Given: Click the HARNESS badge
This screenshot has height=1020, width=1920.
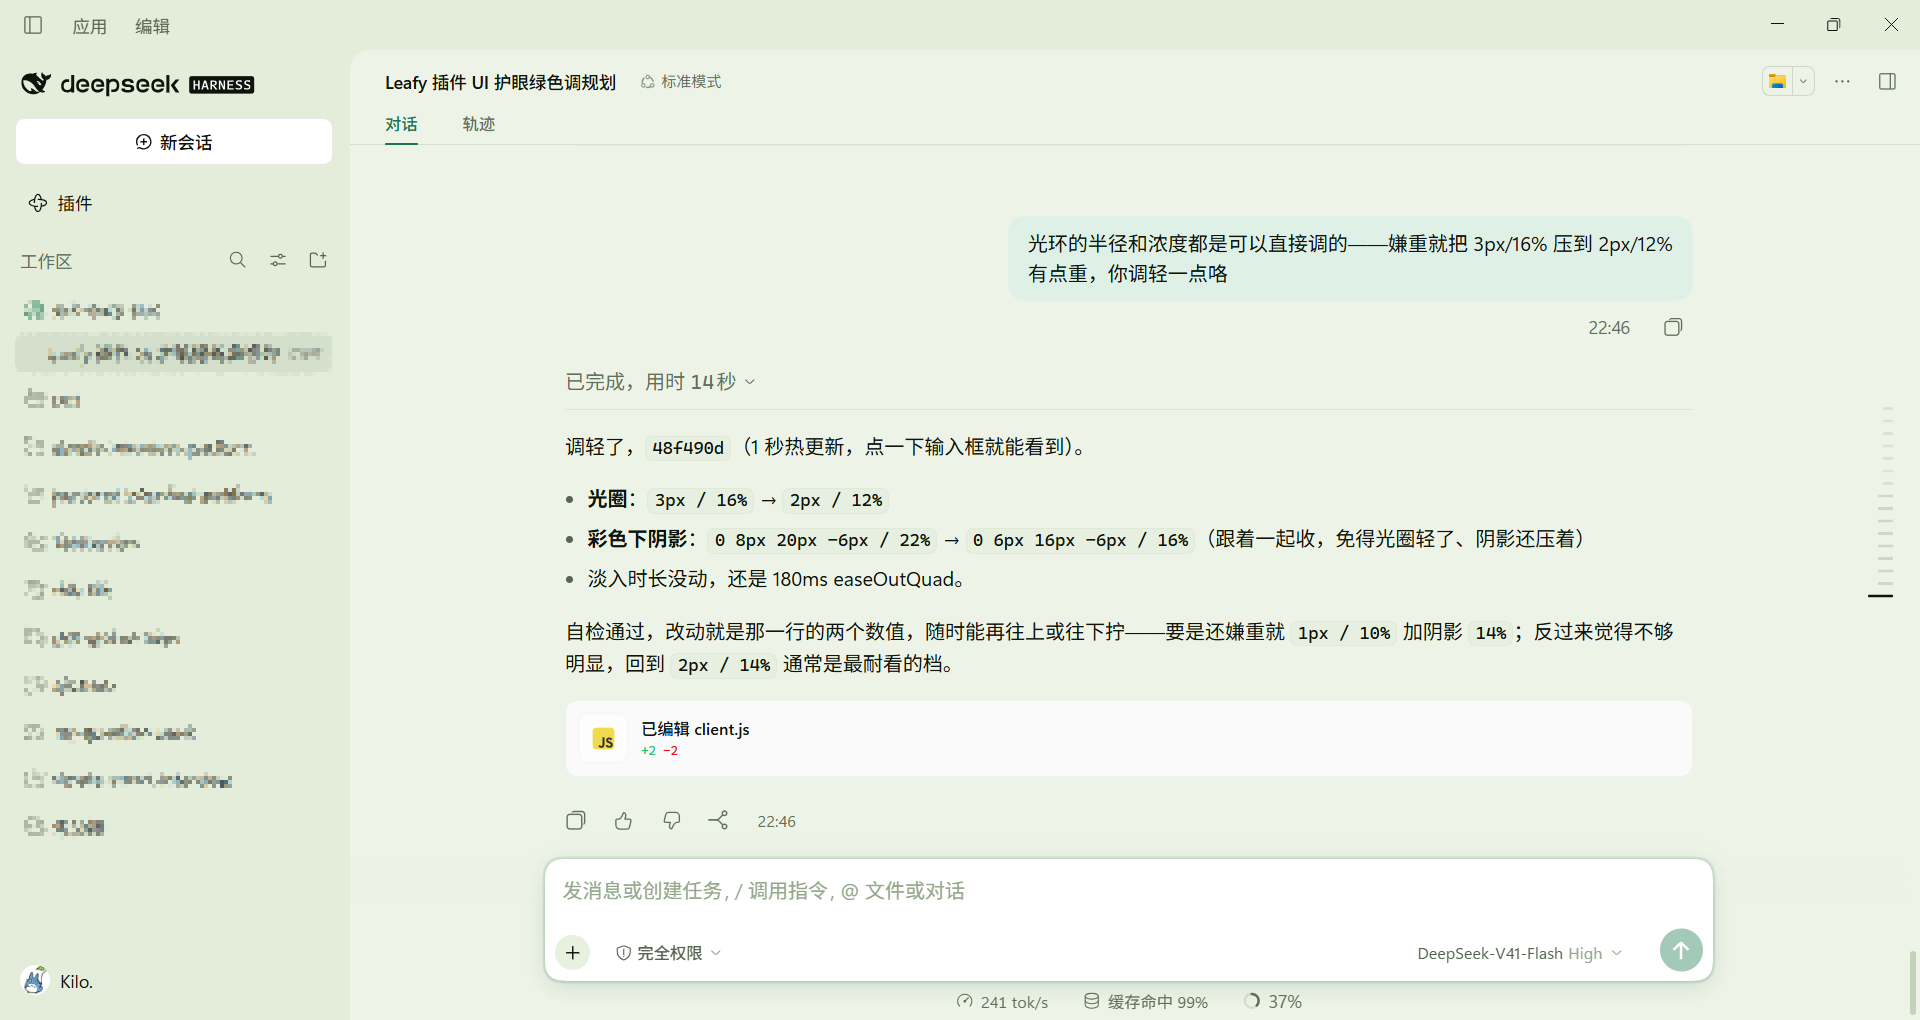Looking at the screenshot, I should pos(222,85).
